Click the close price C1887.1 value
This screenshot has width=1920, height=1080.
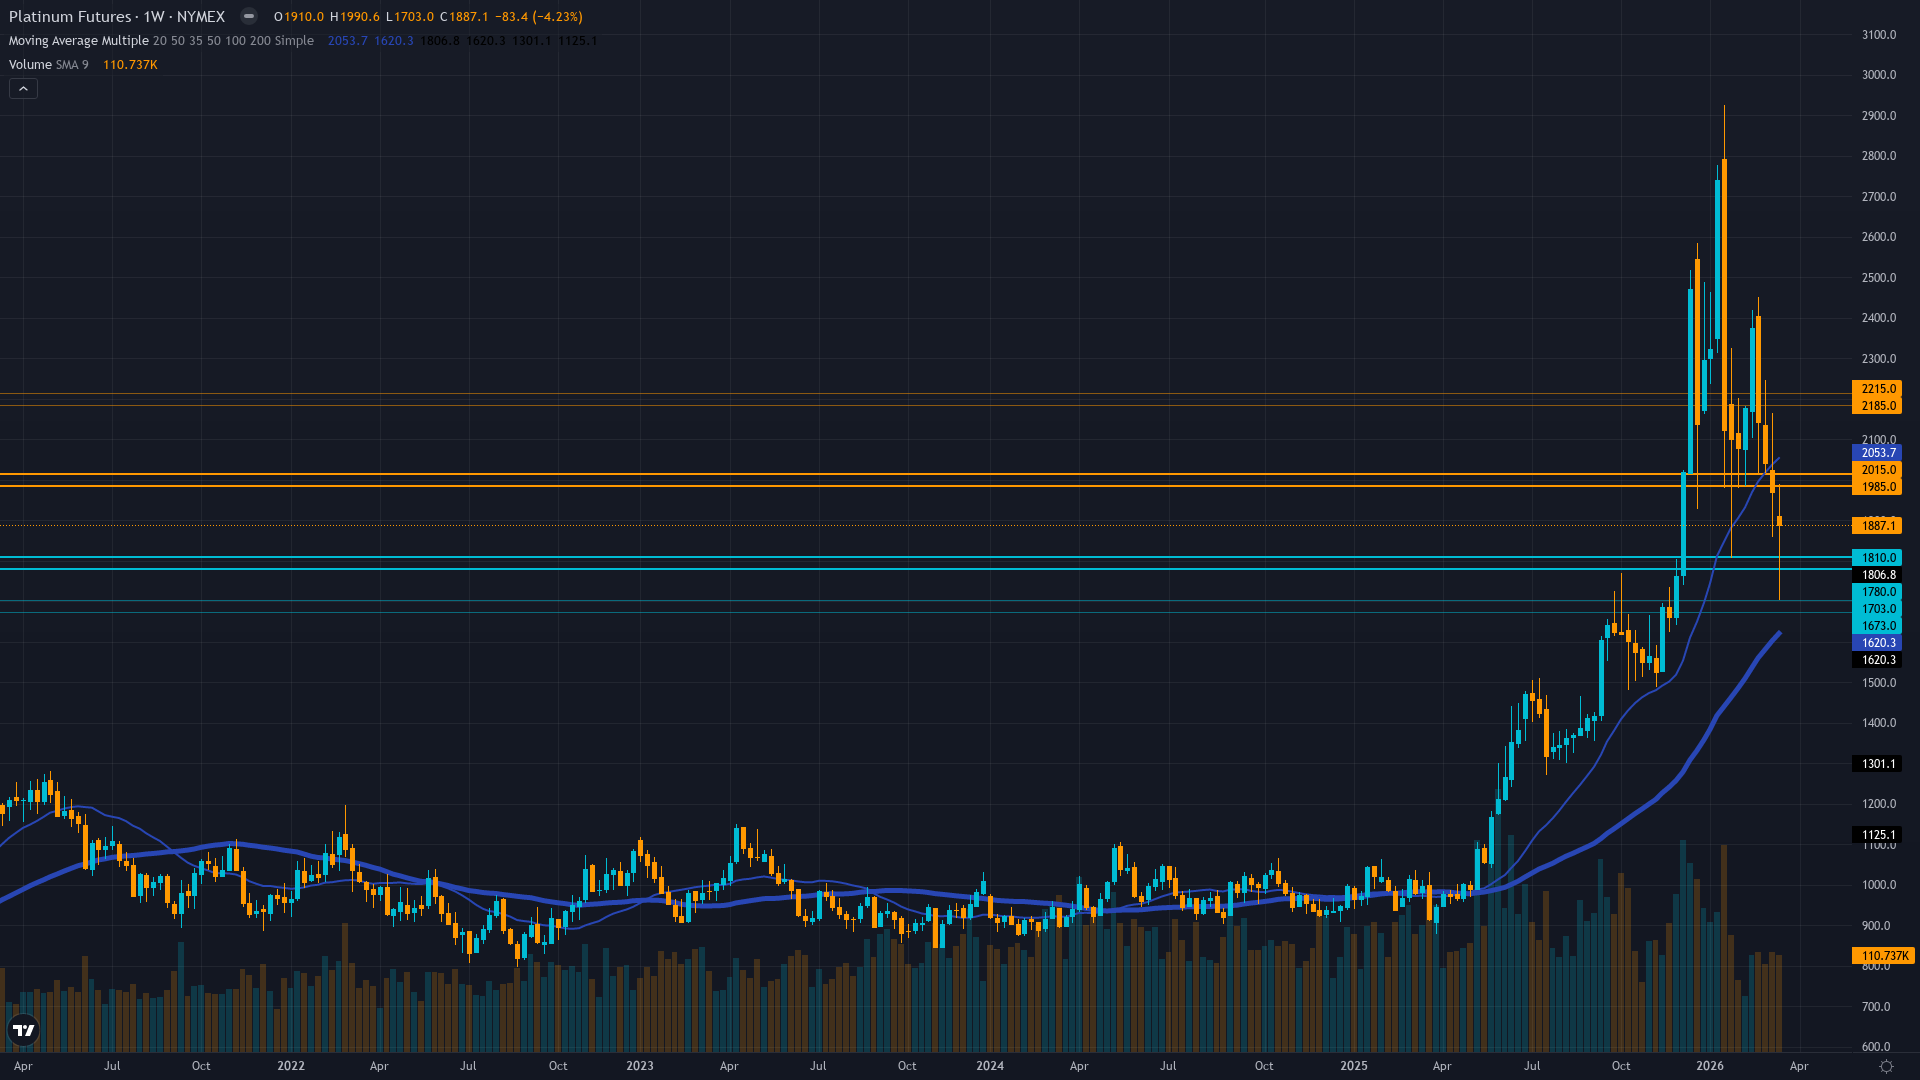tap(464, 17)
